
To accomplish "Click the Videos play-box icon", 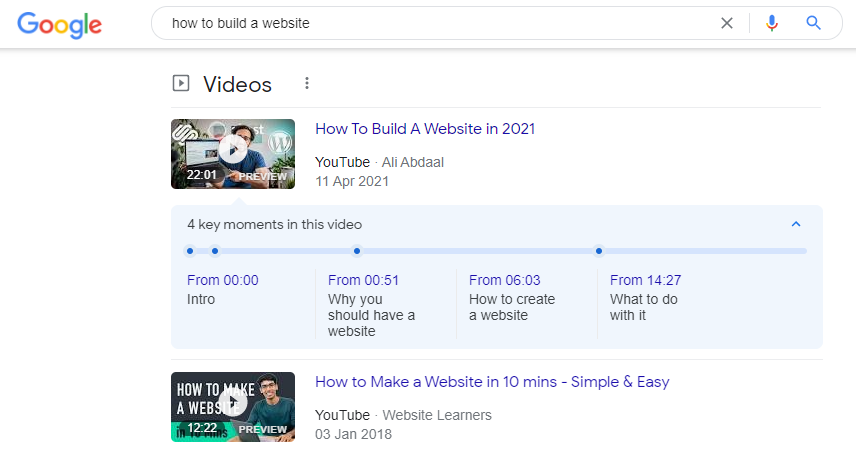I will point(181,83).
